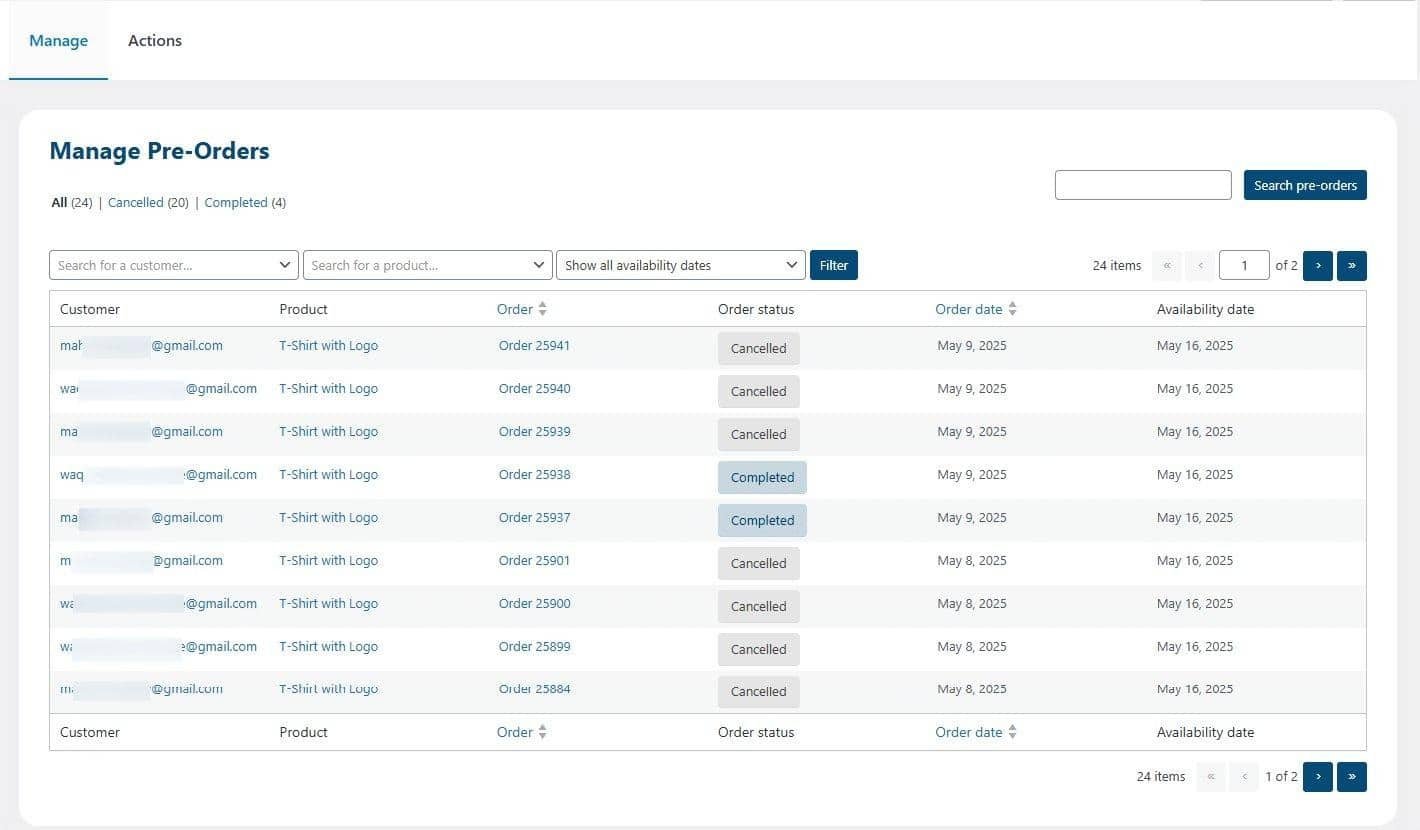Open Order 25899 link
This screenshot has width=1420, height=830.
534,647
